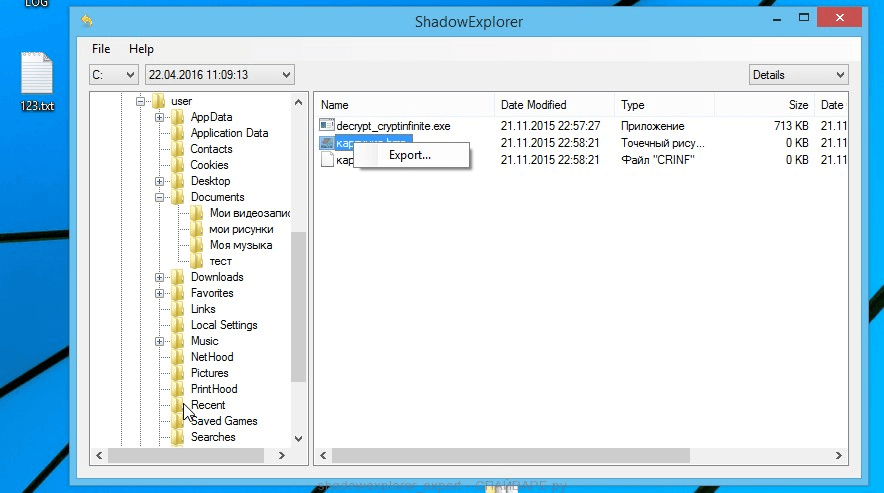Click the 713 KB size cell
The image size is (884, 493).
(791, 126)
